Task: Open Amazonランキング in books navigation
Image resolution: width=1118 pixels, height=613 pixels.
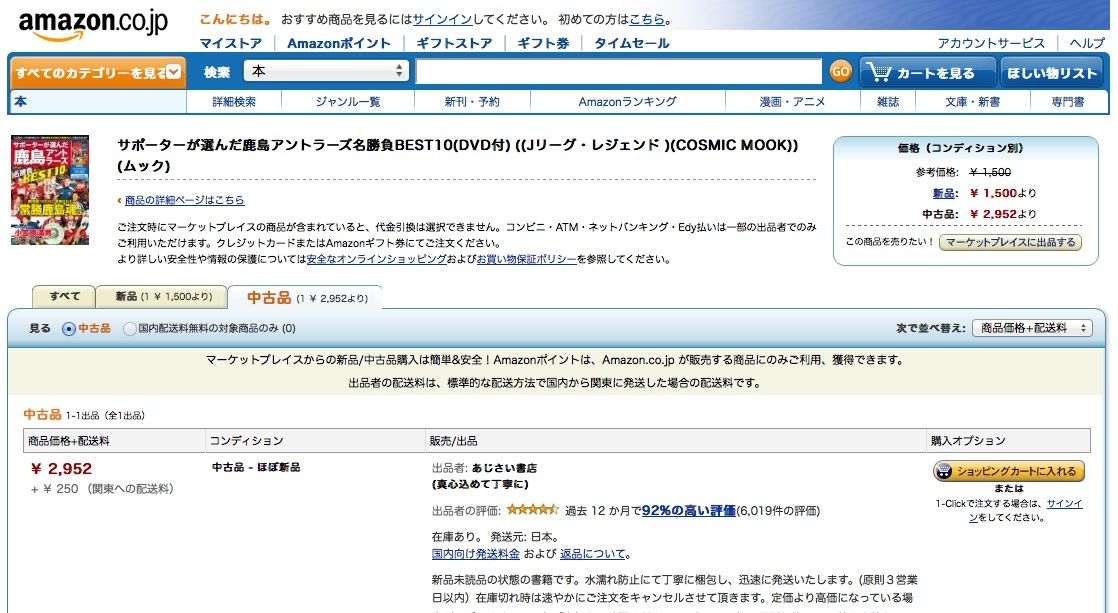Action: (627, 102)
